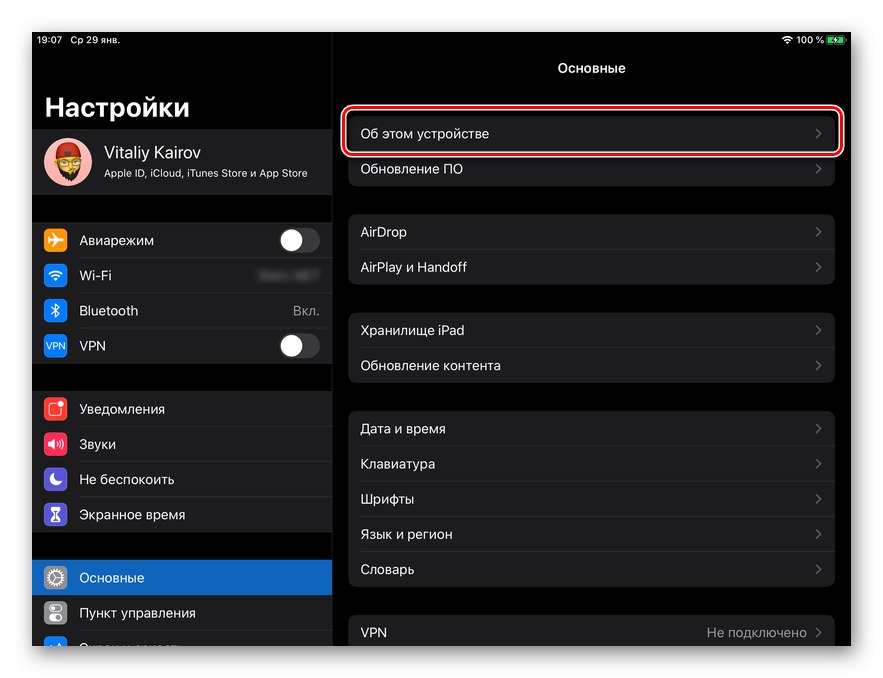
Task: Tap the Notifications icon
Action: [56, 409]
